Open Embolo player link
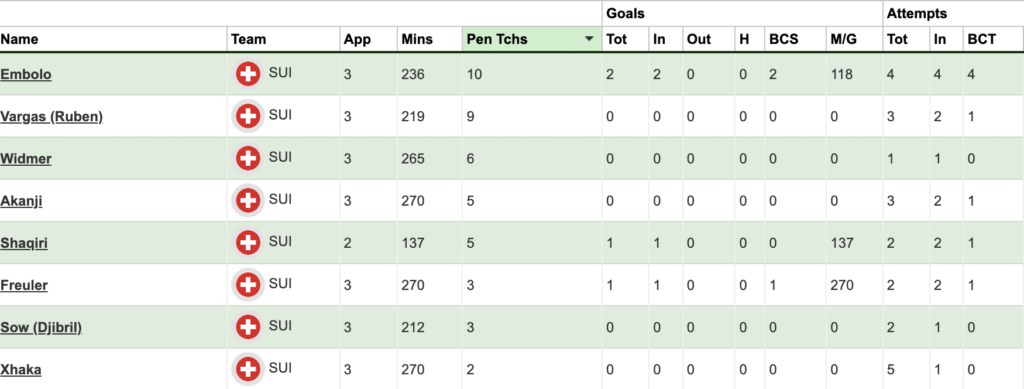 coord(26,74)
